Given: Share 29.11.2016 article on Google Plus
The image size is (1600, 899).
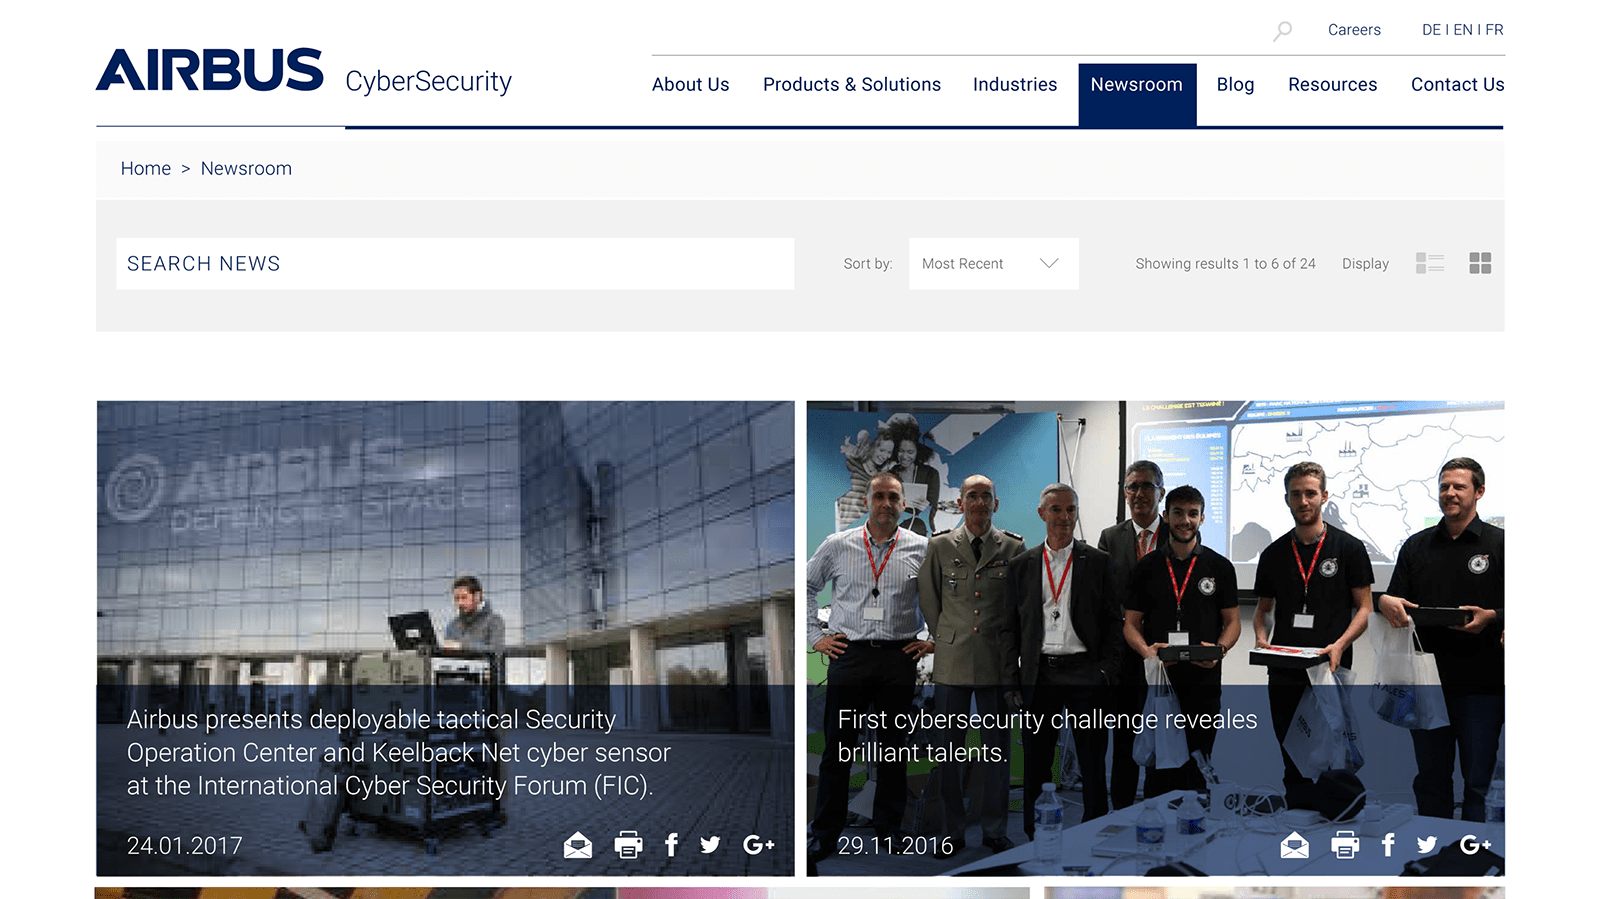Looking at the screenshot, I should 1475,846.
